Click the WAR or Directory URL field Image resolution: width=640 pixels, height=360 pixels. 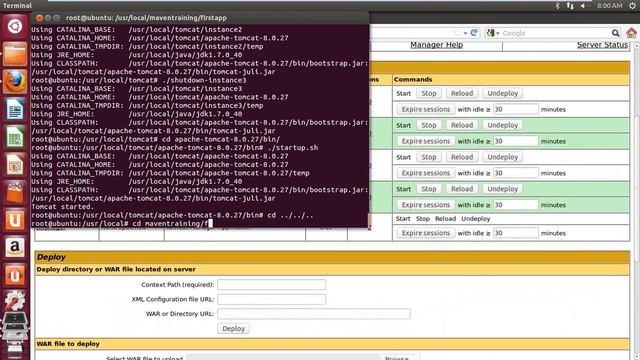(x=314, y=314)
